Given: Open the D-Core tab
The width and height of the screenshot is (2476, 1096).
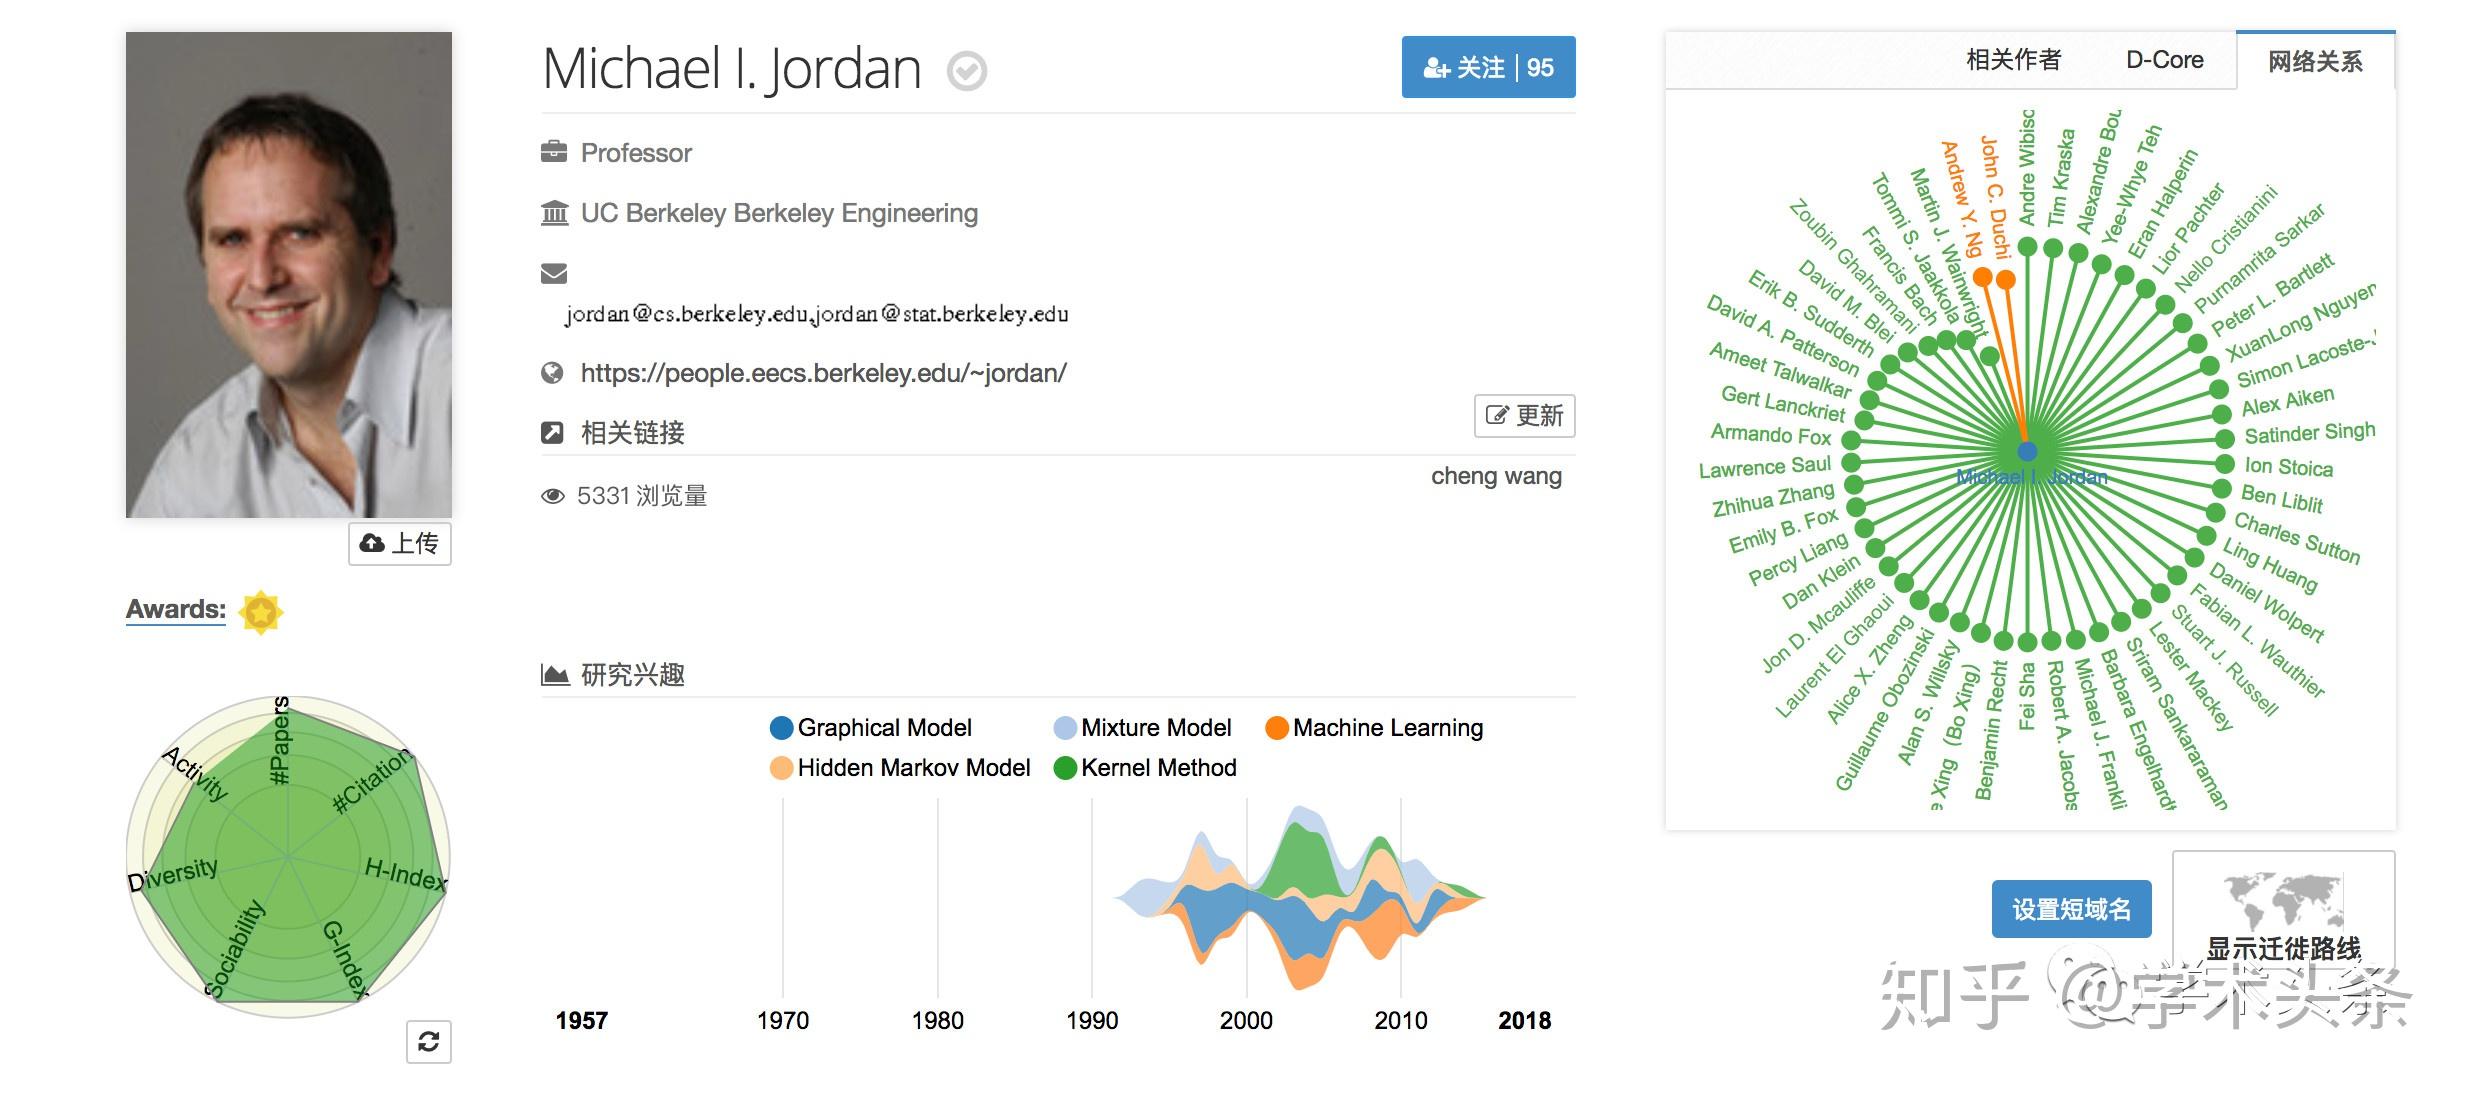Looking at the screenshot, I should (2164, 60).
